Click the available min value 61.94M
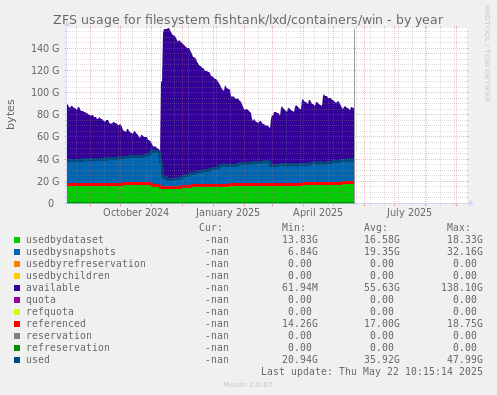Viewport: 497px width, 395px height. point(300,288)
